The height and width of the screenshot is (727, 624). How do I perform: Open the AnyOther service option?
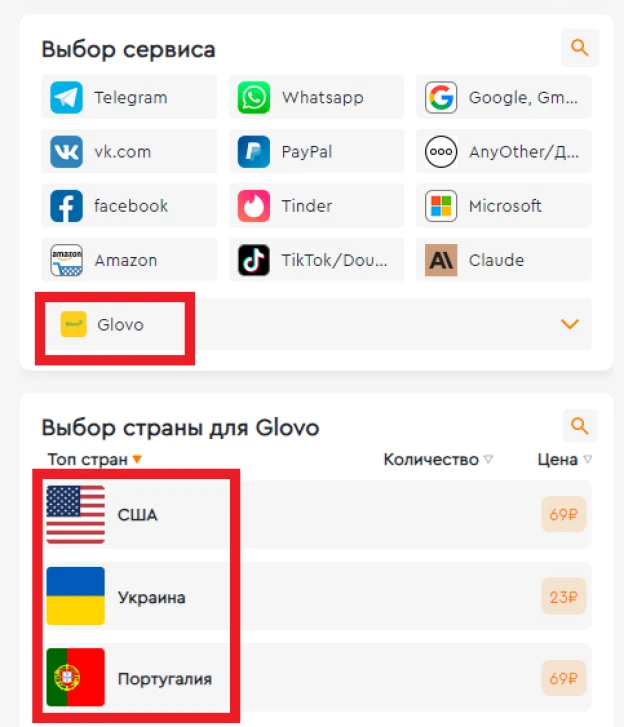pos(503,152)
